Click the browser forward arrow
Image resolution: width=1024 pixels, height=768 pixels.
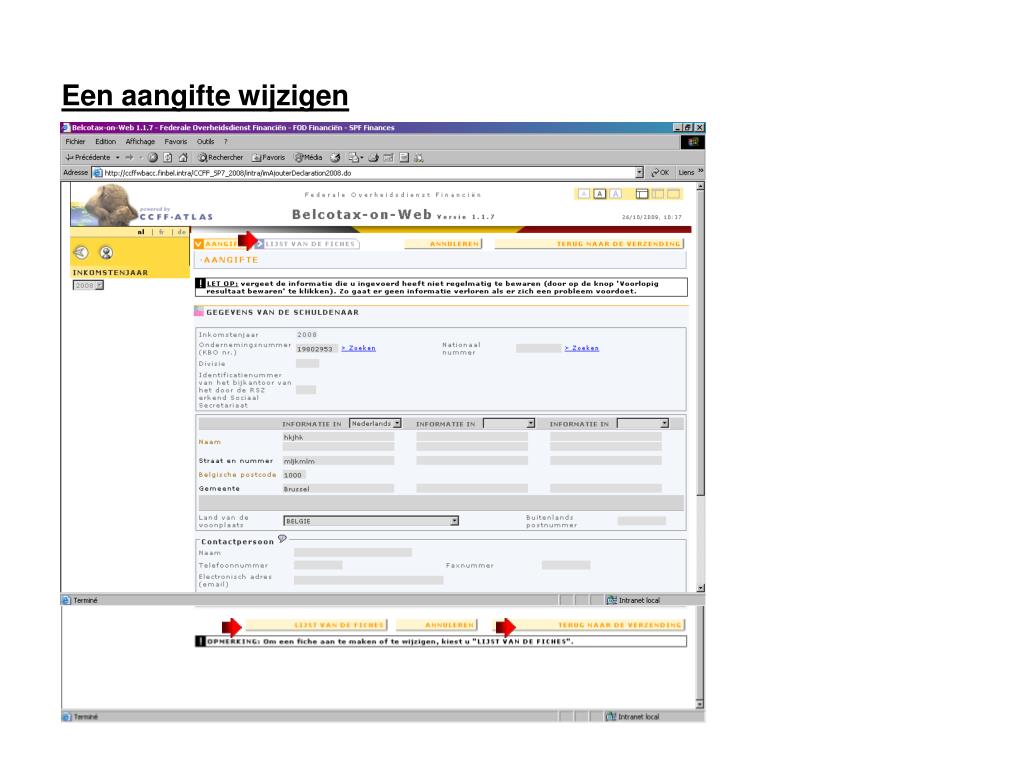click(129, 157)
